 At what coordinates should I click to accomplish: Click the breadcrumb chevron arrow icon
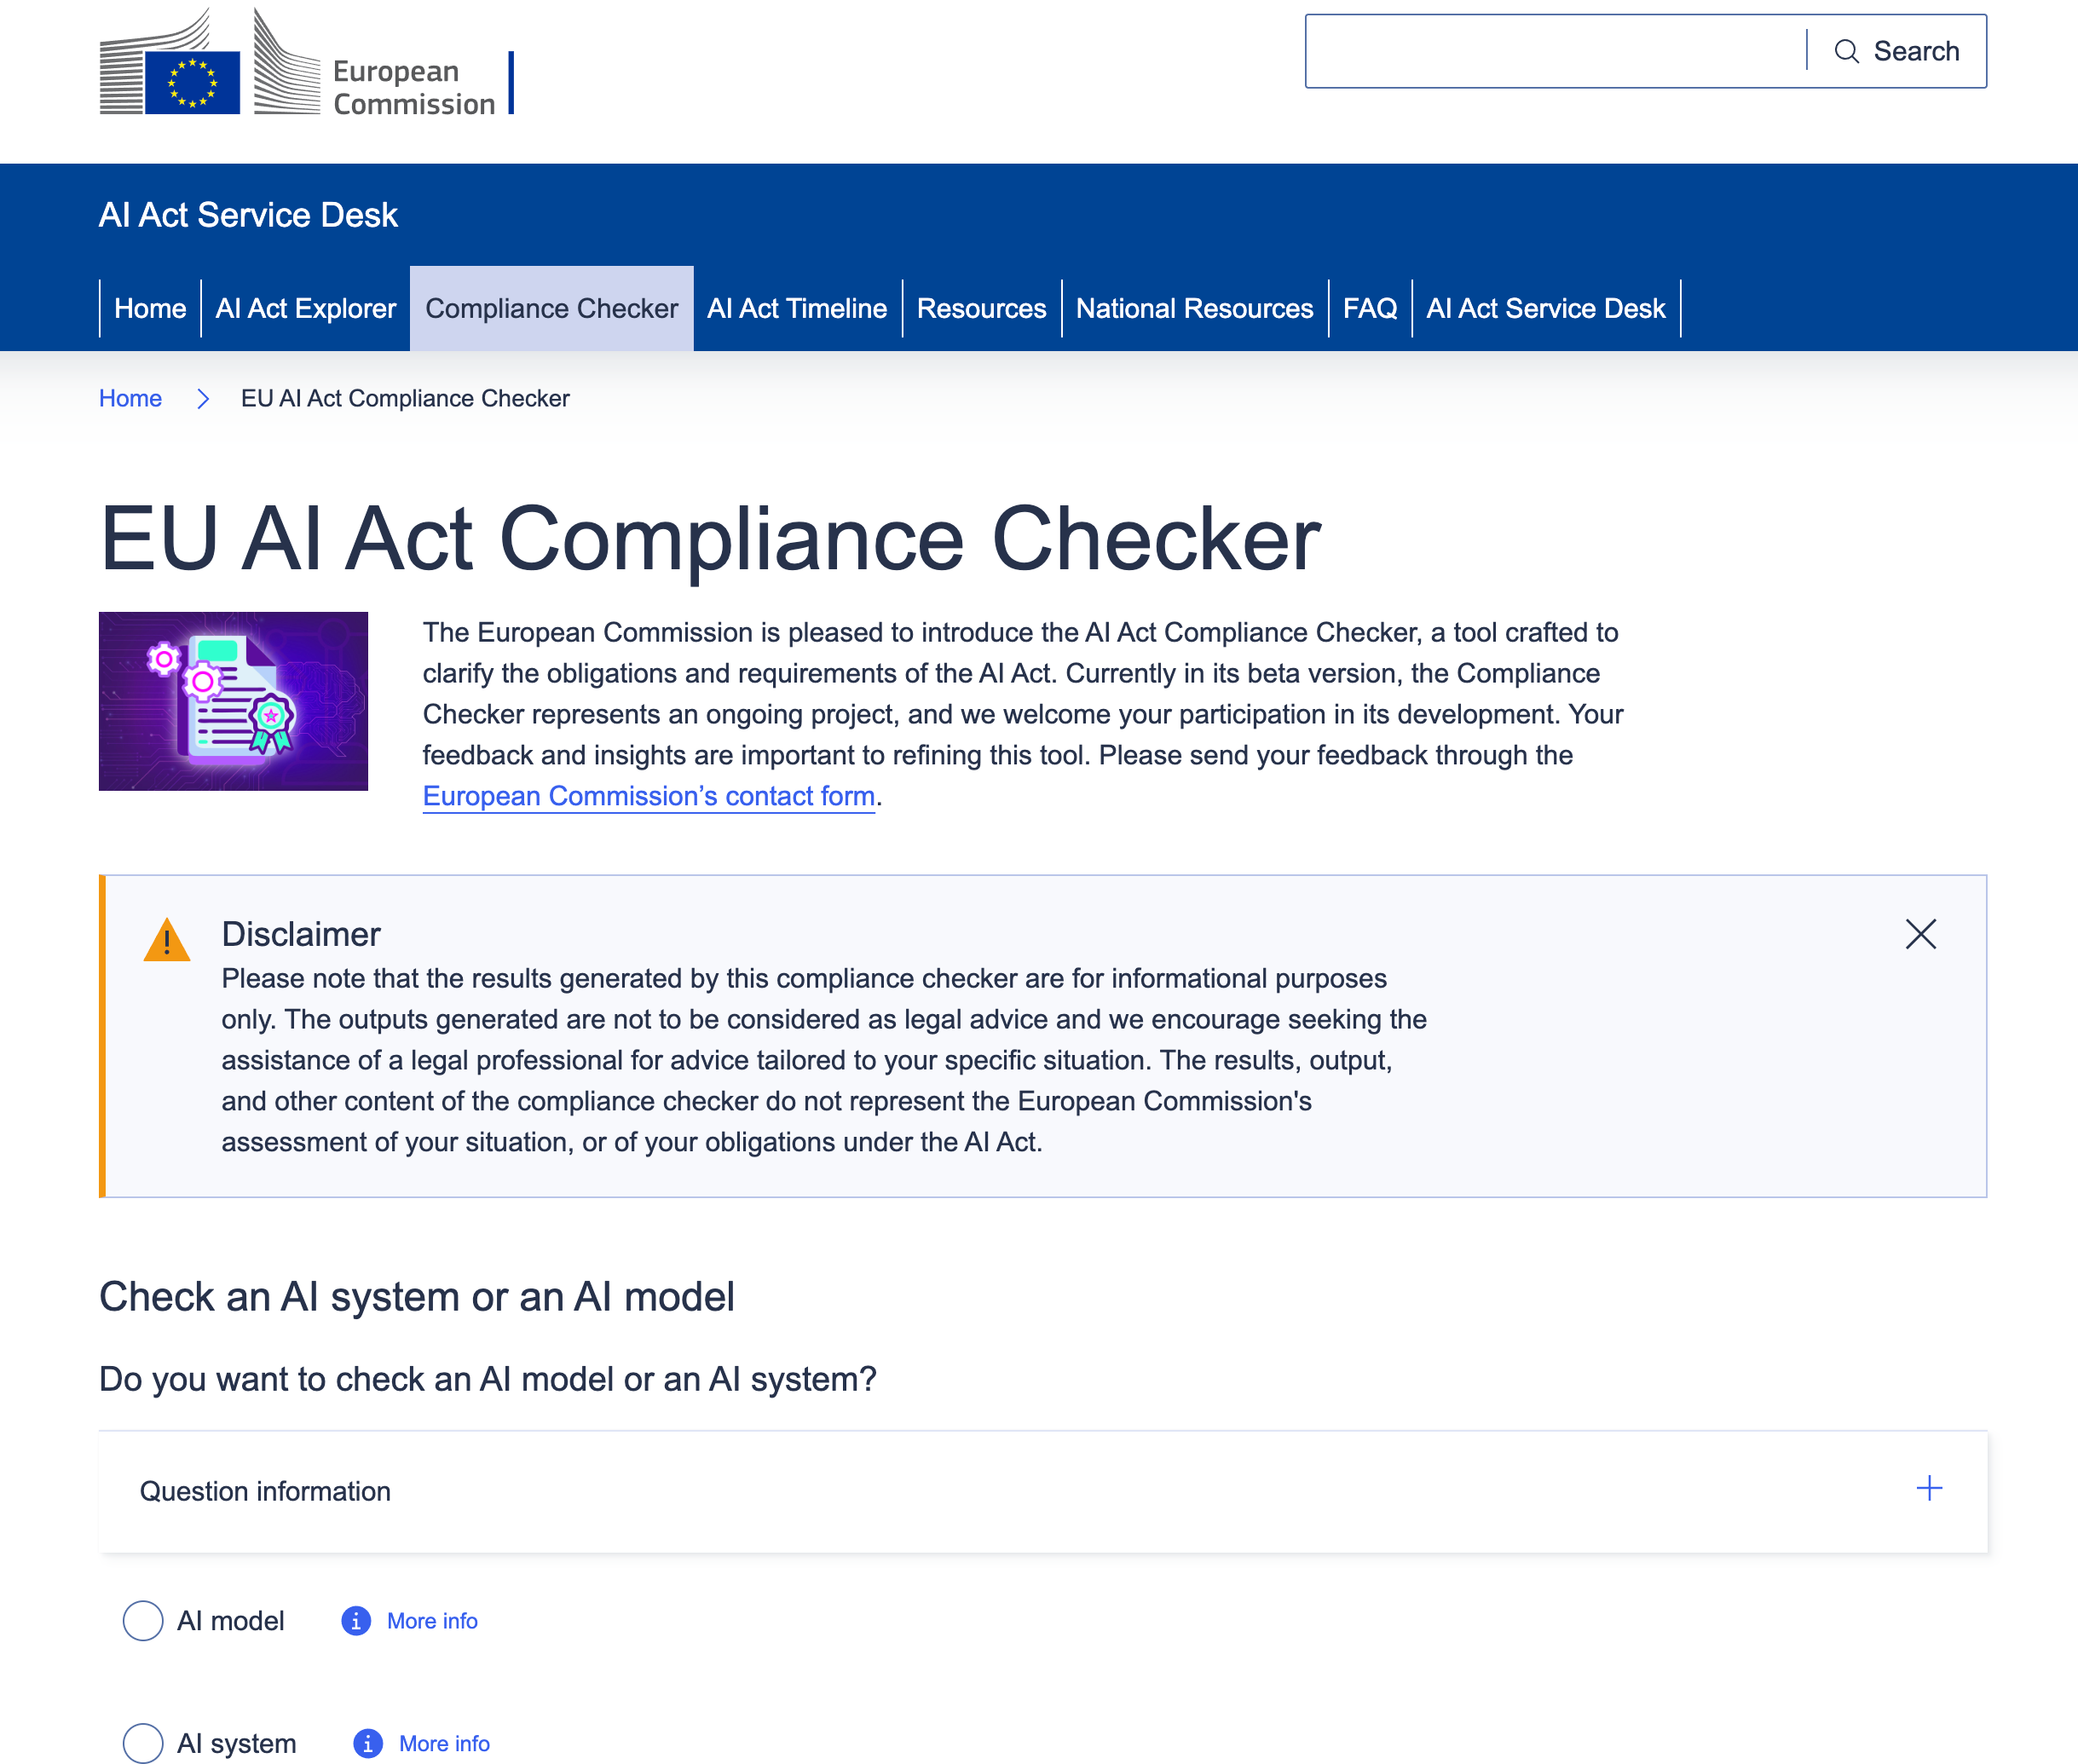pyautogui.click(x=203, y=399)
